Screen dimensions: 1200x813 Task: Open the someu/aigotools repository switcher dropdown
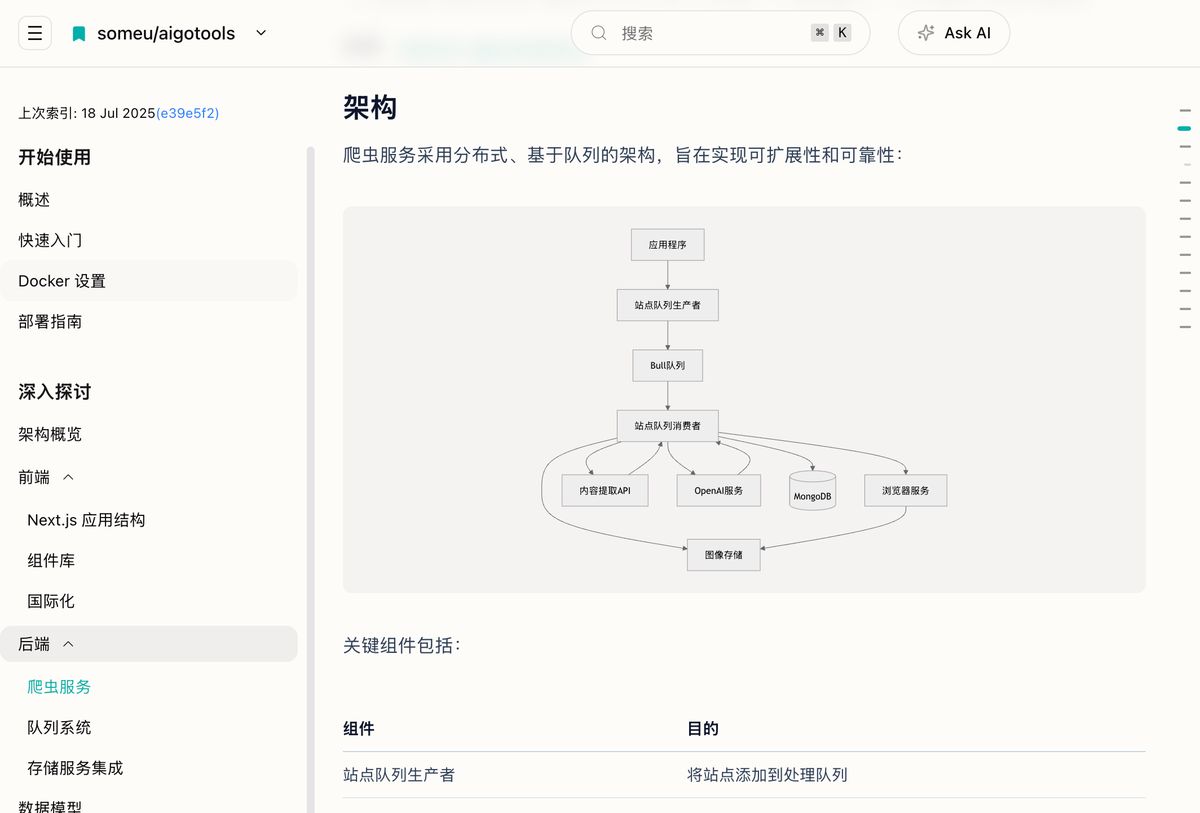260,32
